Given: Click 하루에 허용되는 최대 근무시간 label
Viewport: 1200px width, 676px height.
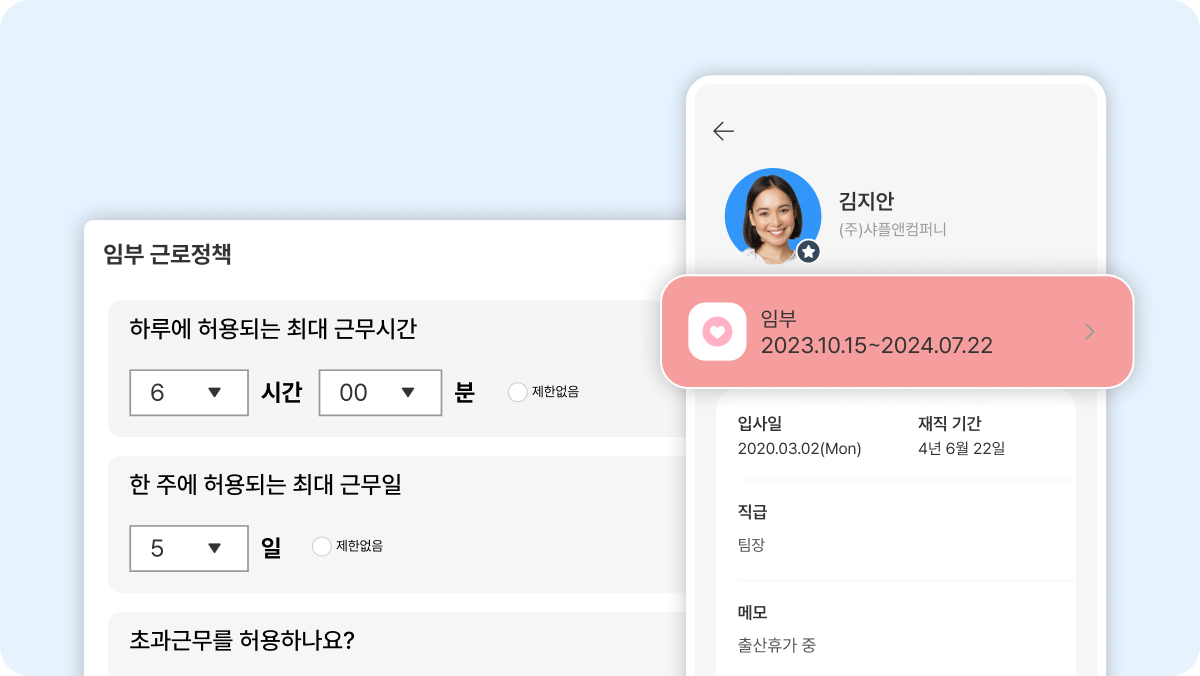Looking at the screenshot, I should pyautogui.click(x=273, y=328).
